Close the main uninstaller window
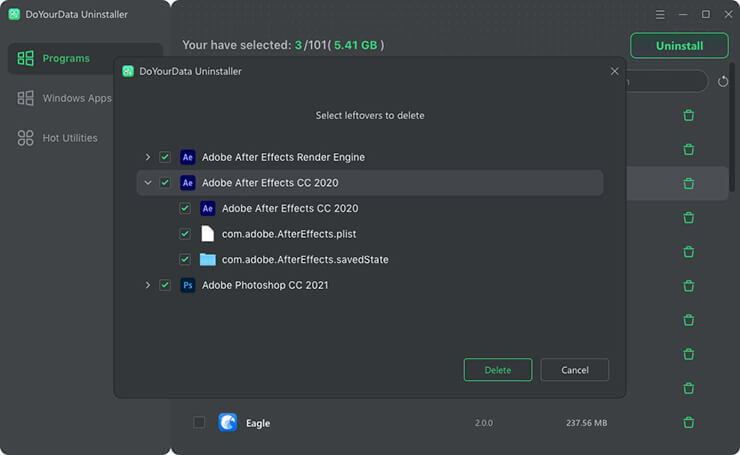This screenshot has height=455, width=740. pos(728,15)
